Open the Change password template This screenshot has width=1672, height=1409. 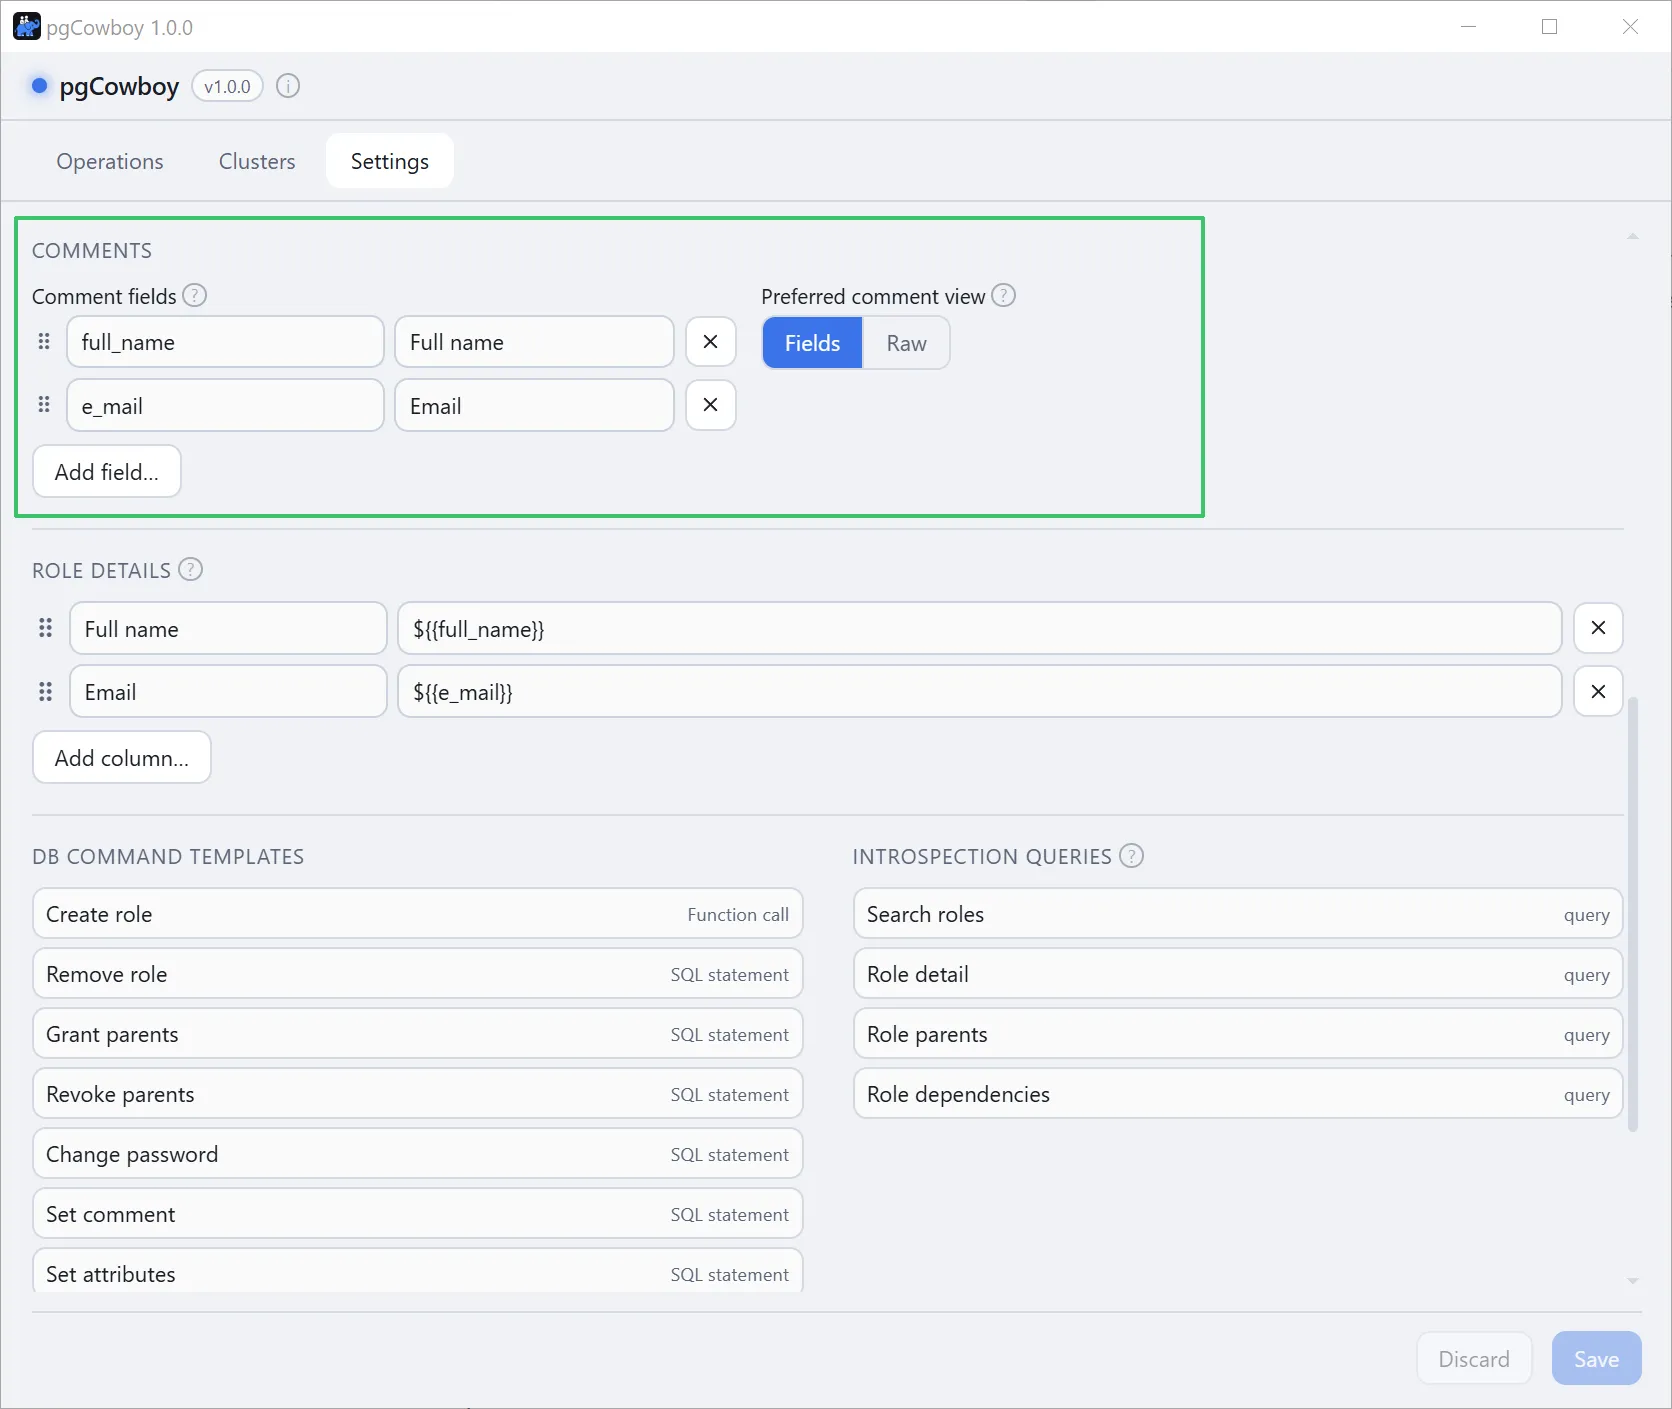pyautogui.click(x=418, y=1153)
